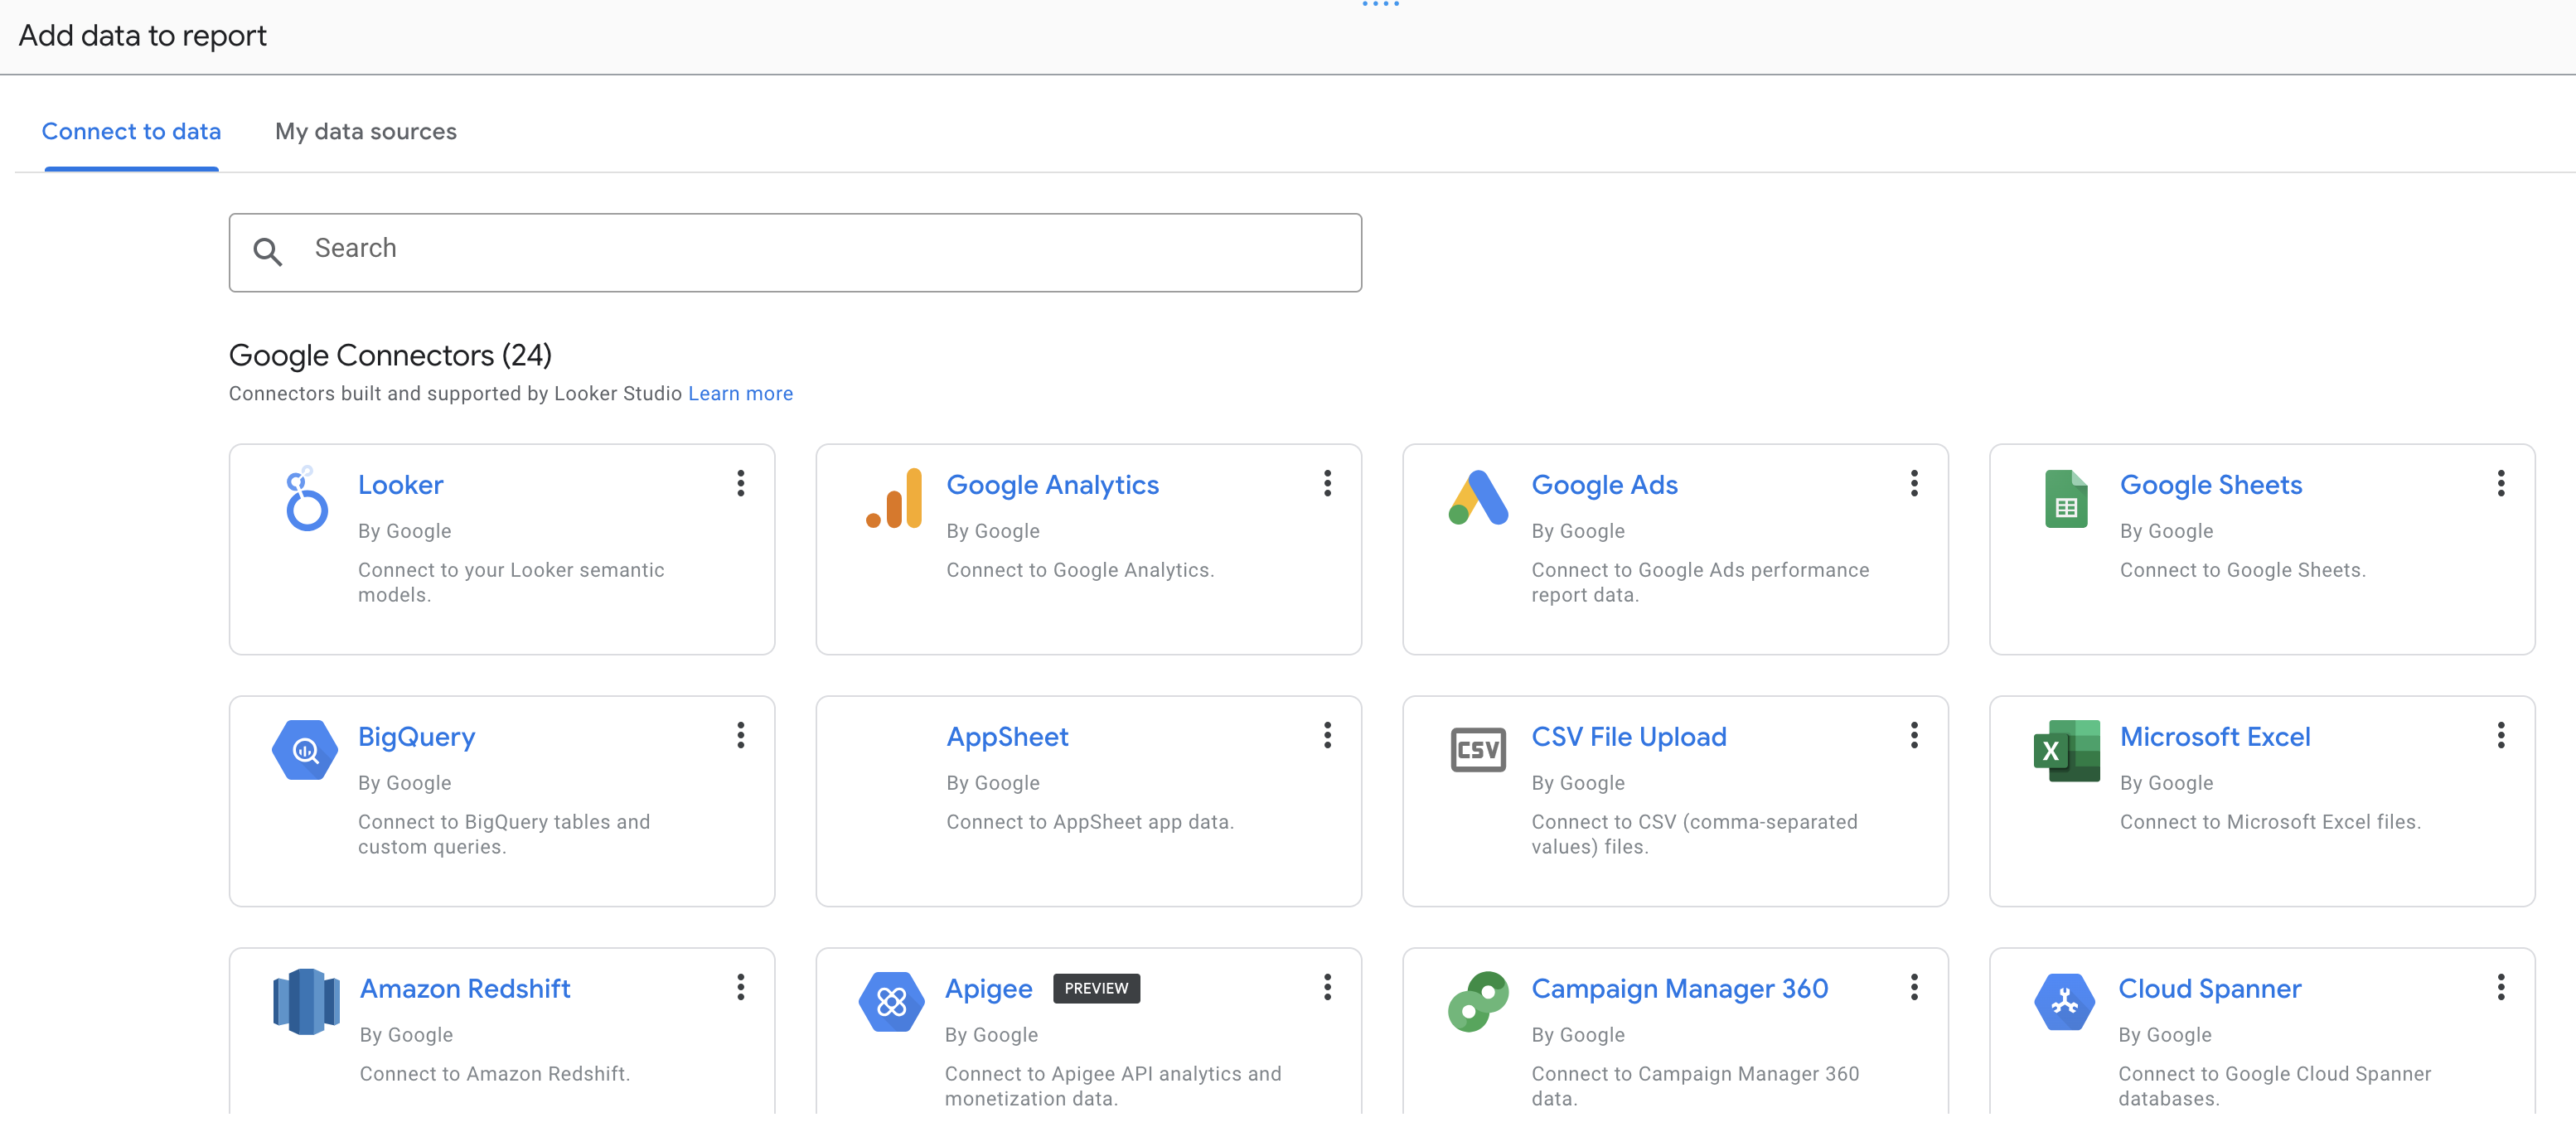Screen dimensions: 2576x1127
Task: Click 'Connect to Amazon Redshift.' text
Action: 494,1074
